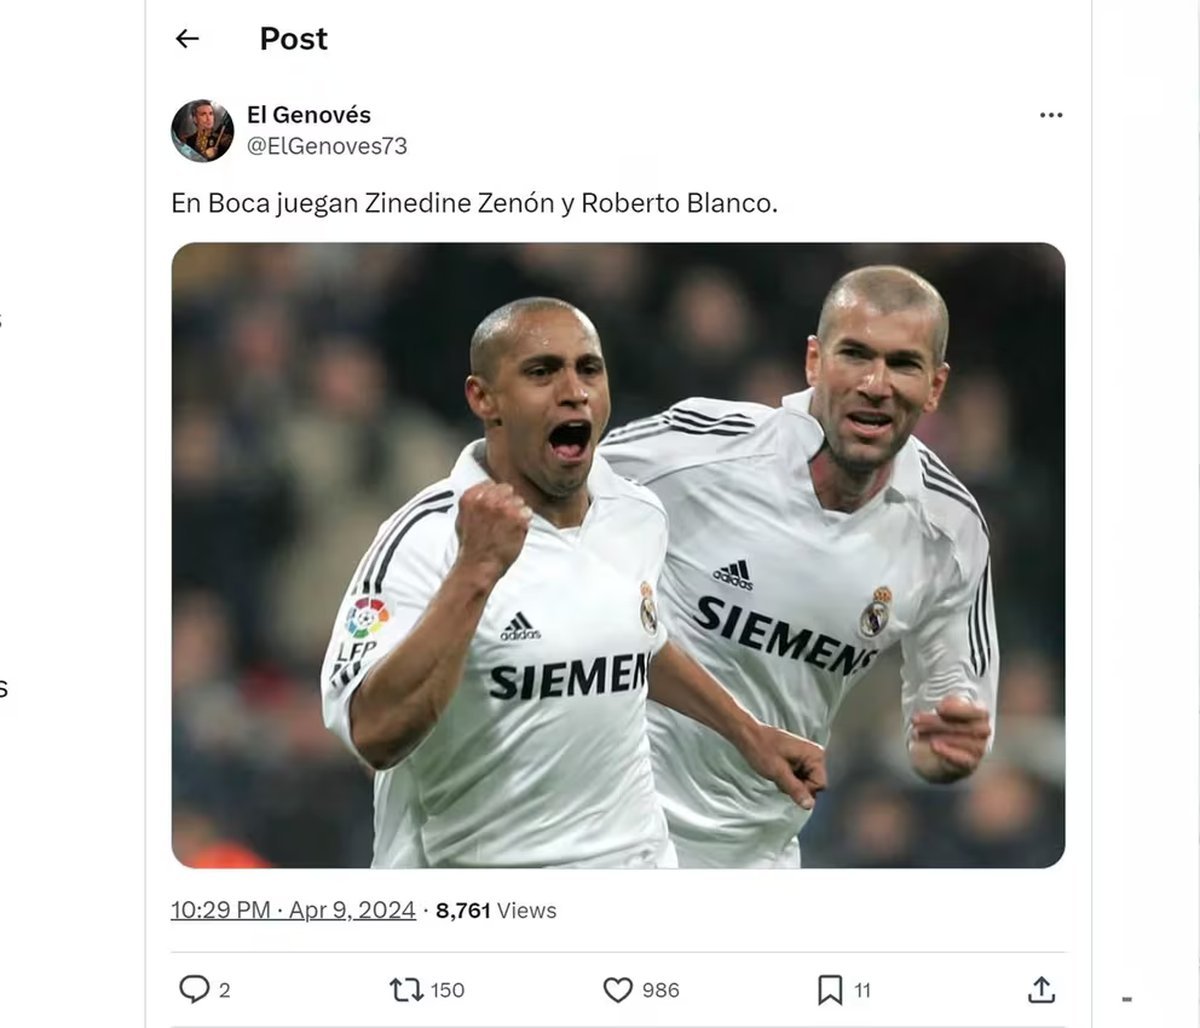Show the 986 likes count
Screen dimensions: 1200x1028
pos(660,990)
